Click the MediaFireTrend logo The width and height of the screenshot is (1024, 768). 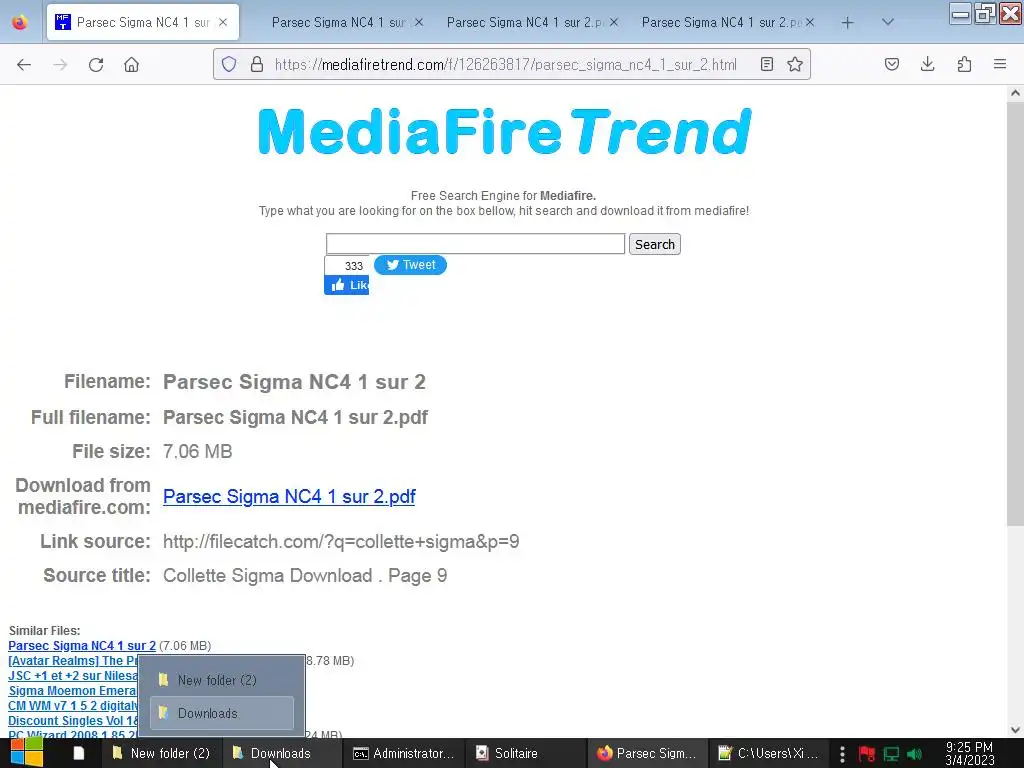pyautogui.click(x=505, y=131)
